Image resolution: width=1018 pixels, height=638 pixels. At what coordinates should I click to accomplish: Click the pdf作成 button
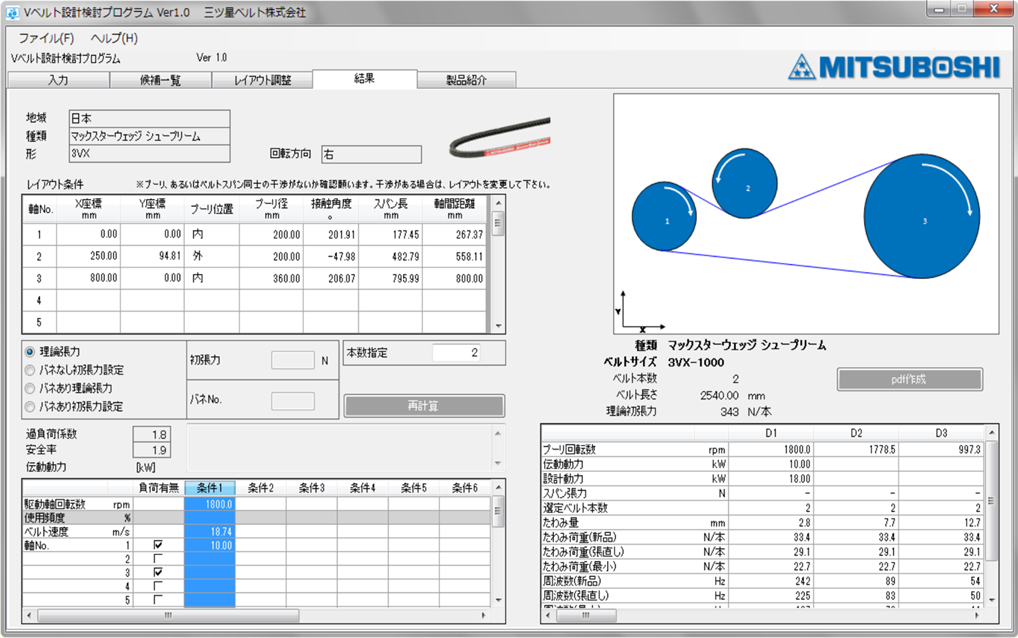coord(910,380)
